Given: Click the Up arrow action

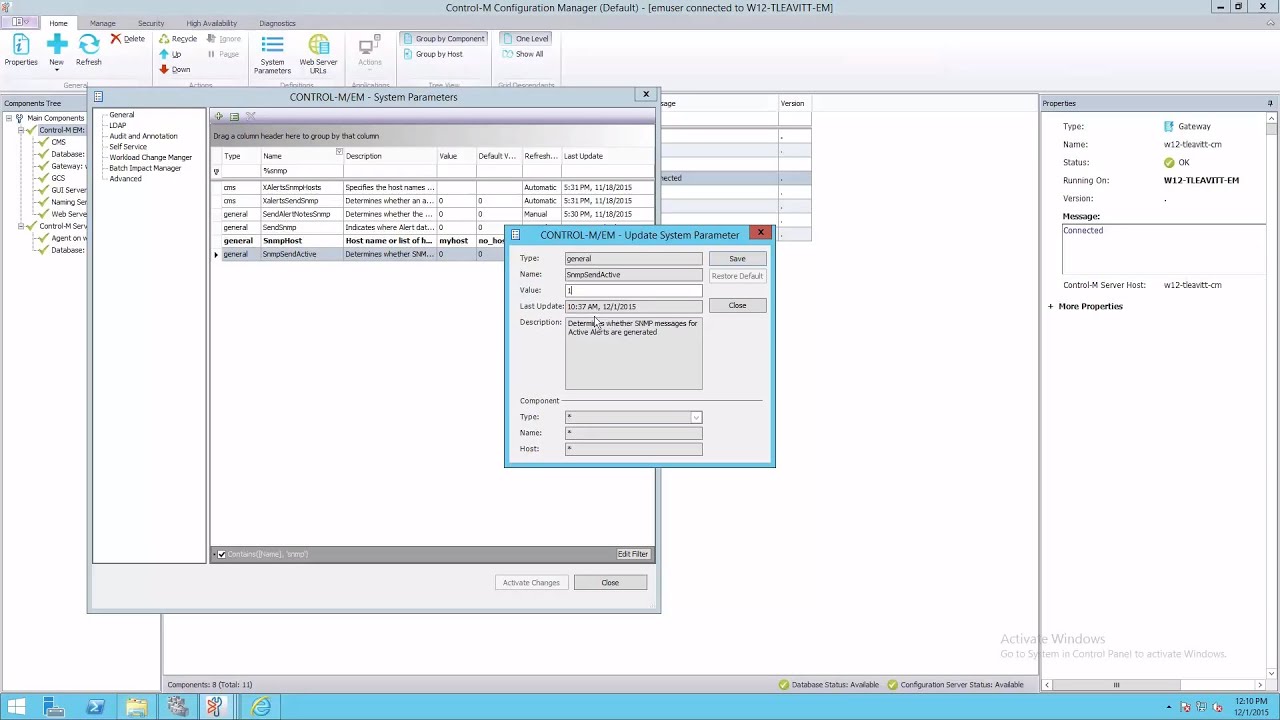Looking at the screenshot, I should click(170, 54).
